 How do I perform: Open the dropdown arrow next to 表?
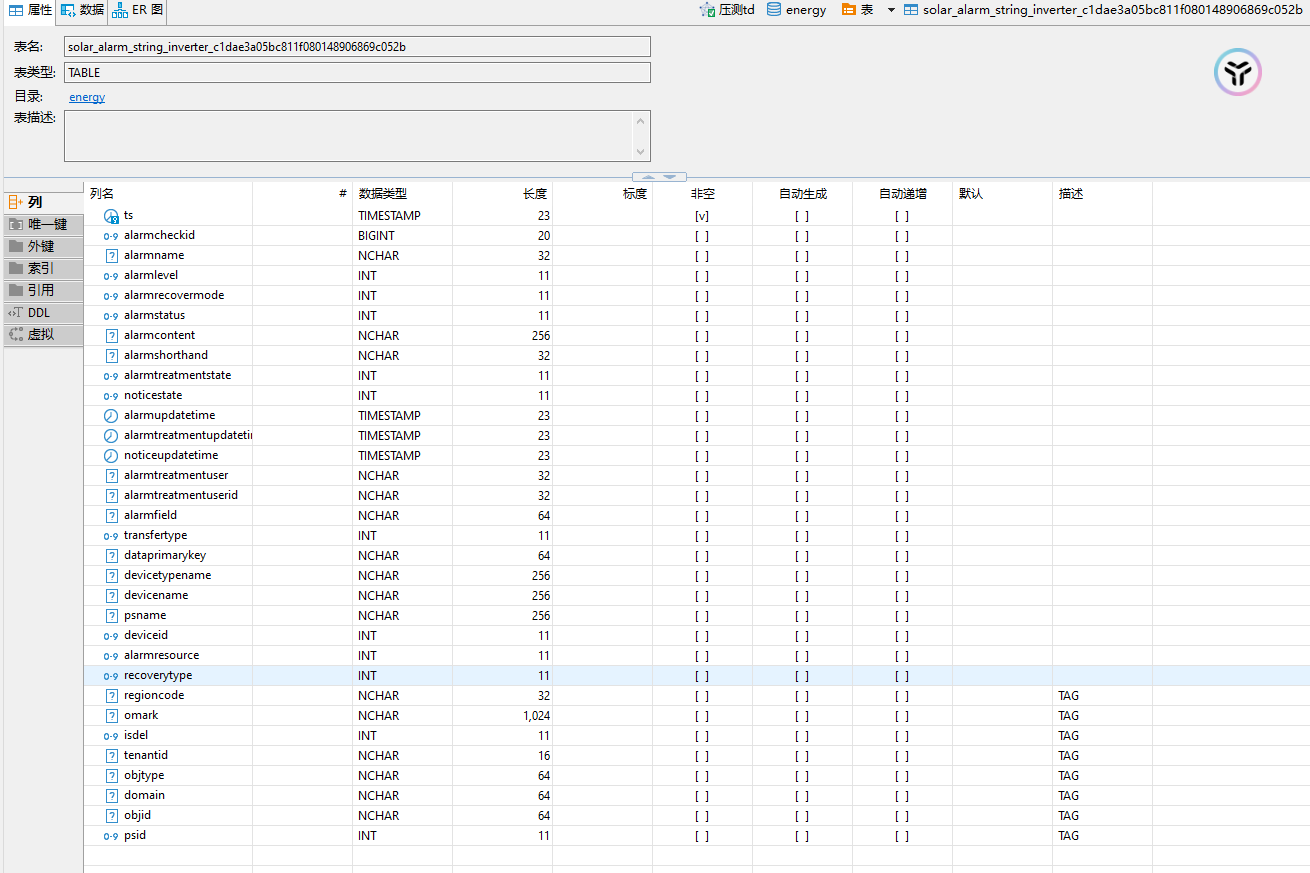[891, 10]
